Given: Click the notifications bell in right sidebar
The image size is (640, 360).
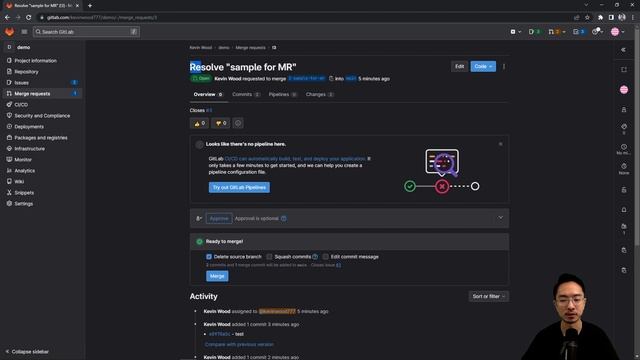Looking at the screenshot, I should (x=624, y=210).
